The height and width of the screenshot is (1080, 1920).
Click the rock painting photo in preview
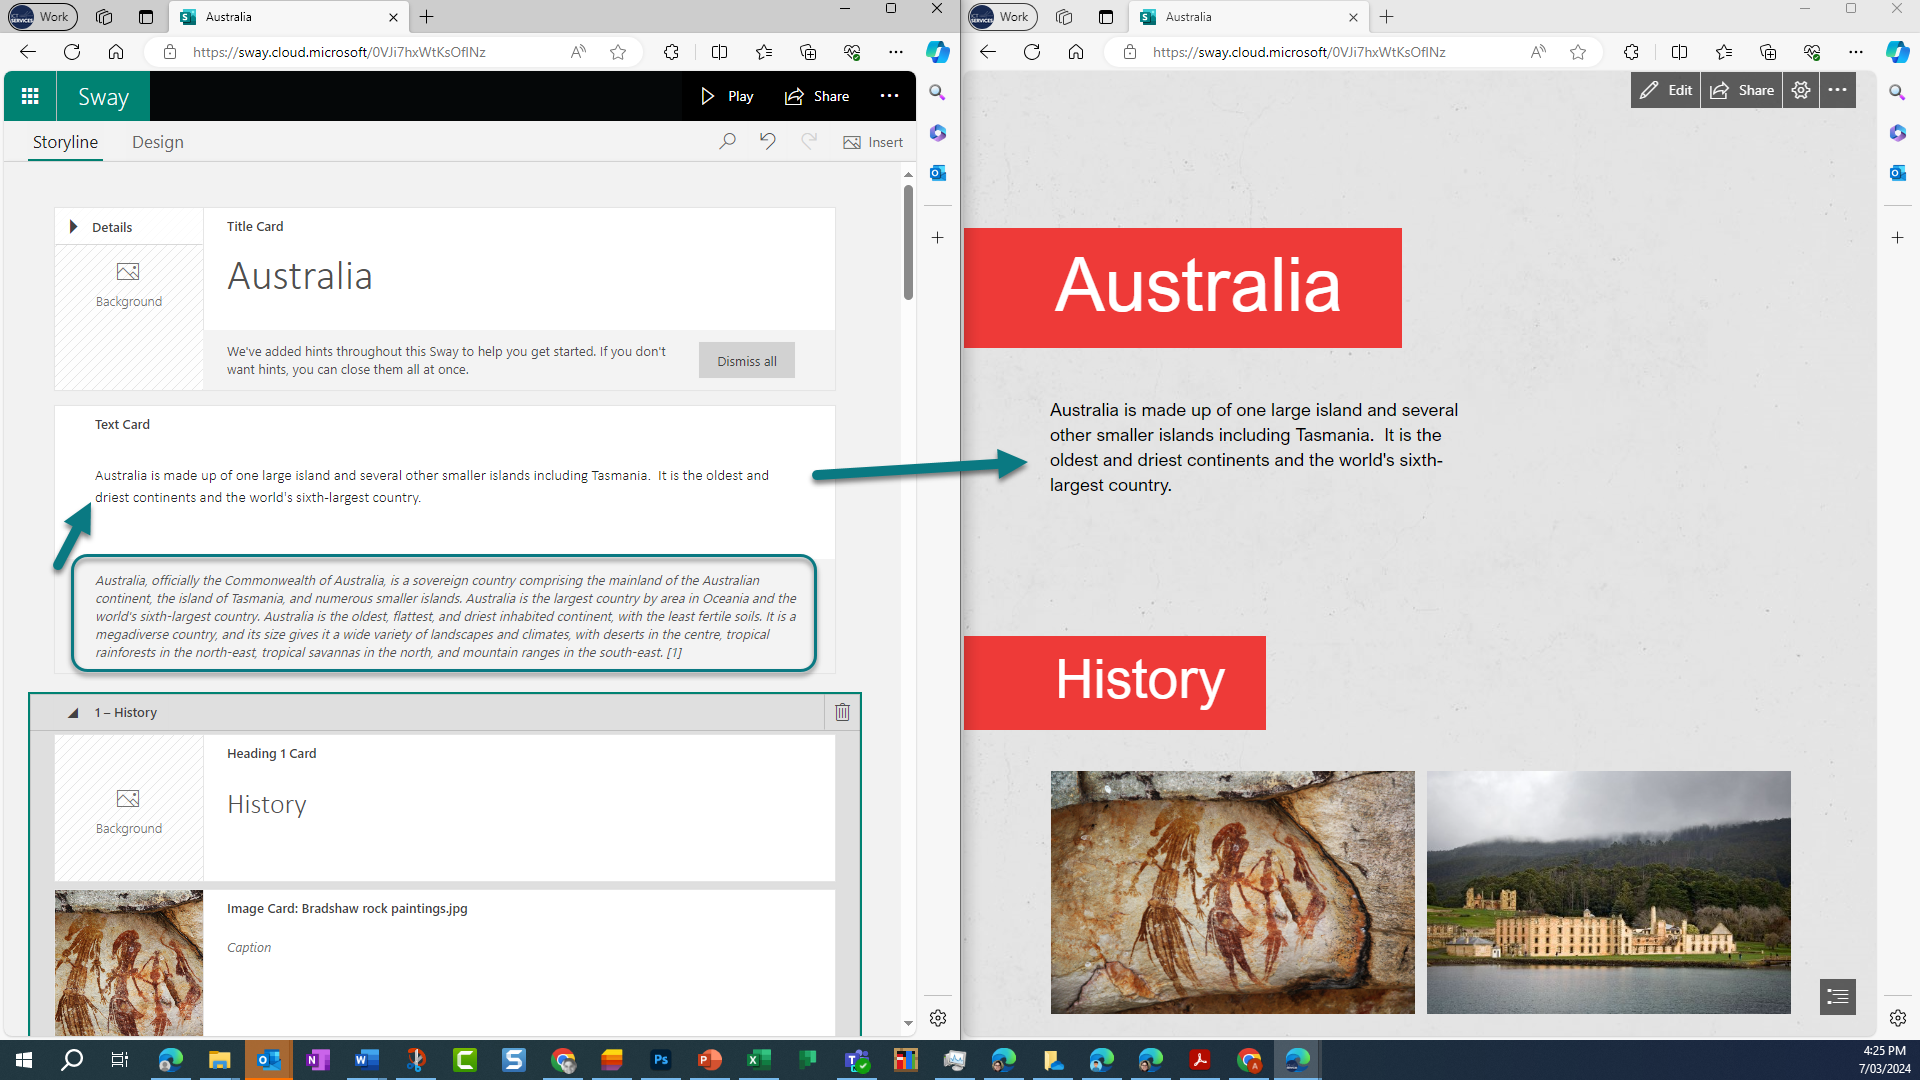[1232, 892]
